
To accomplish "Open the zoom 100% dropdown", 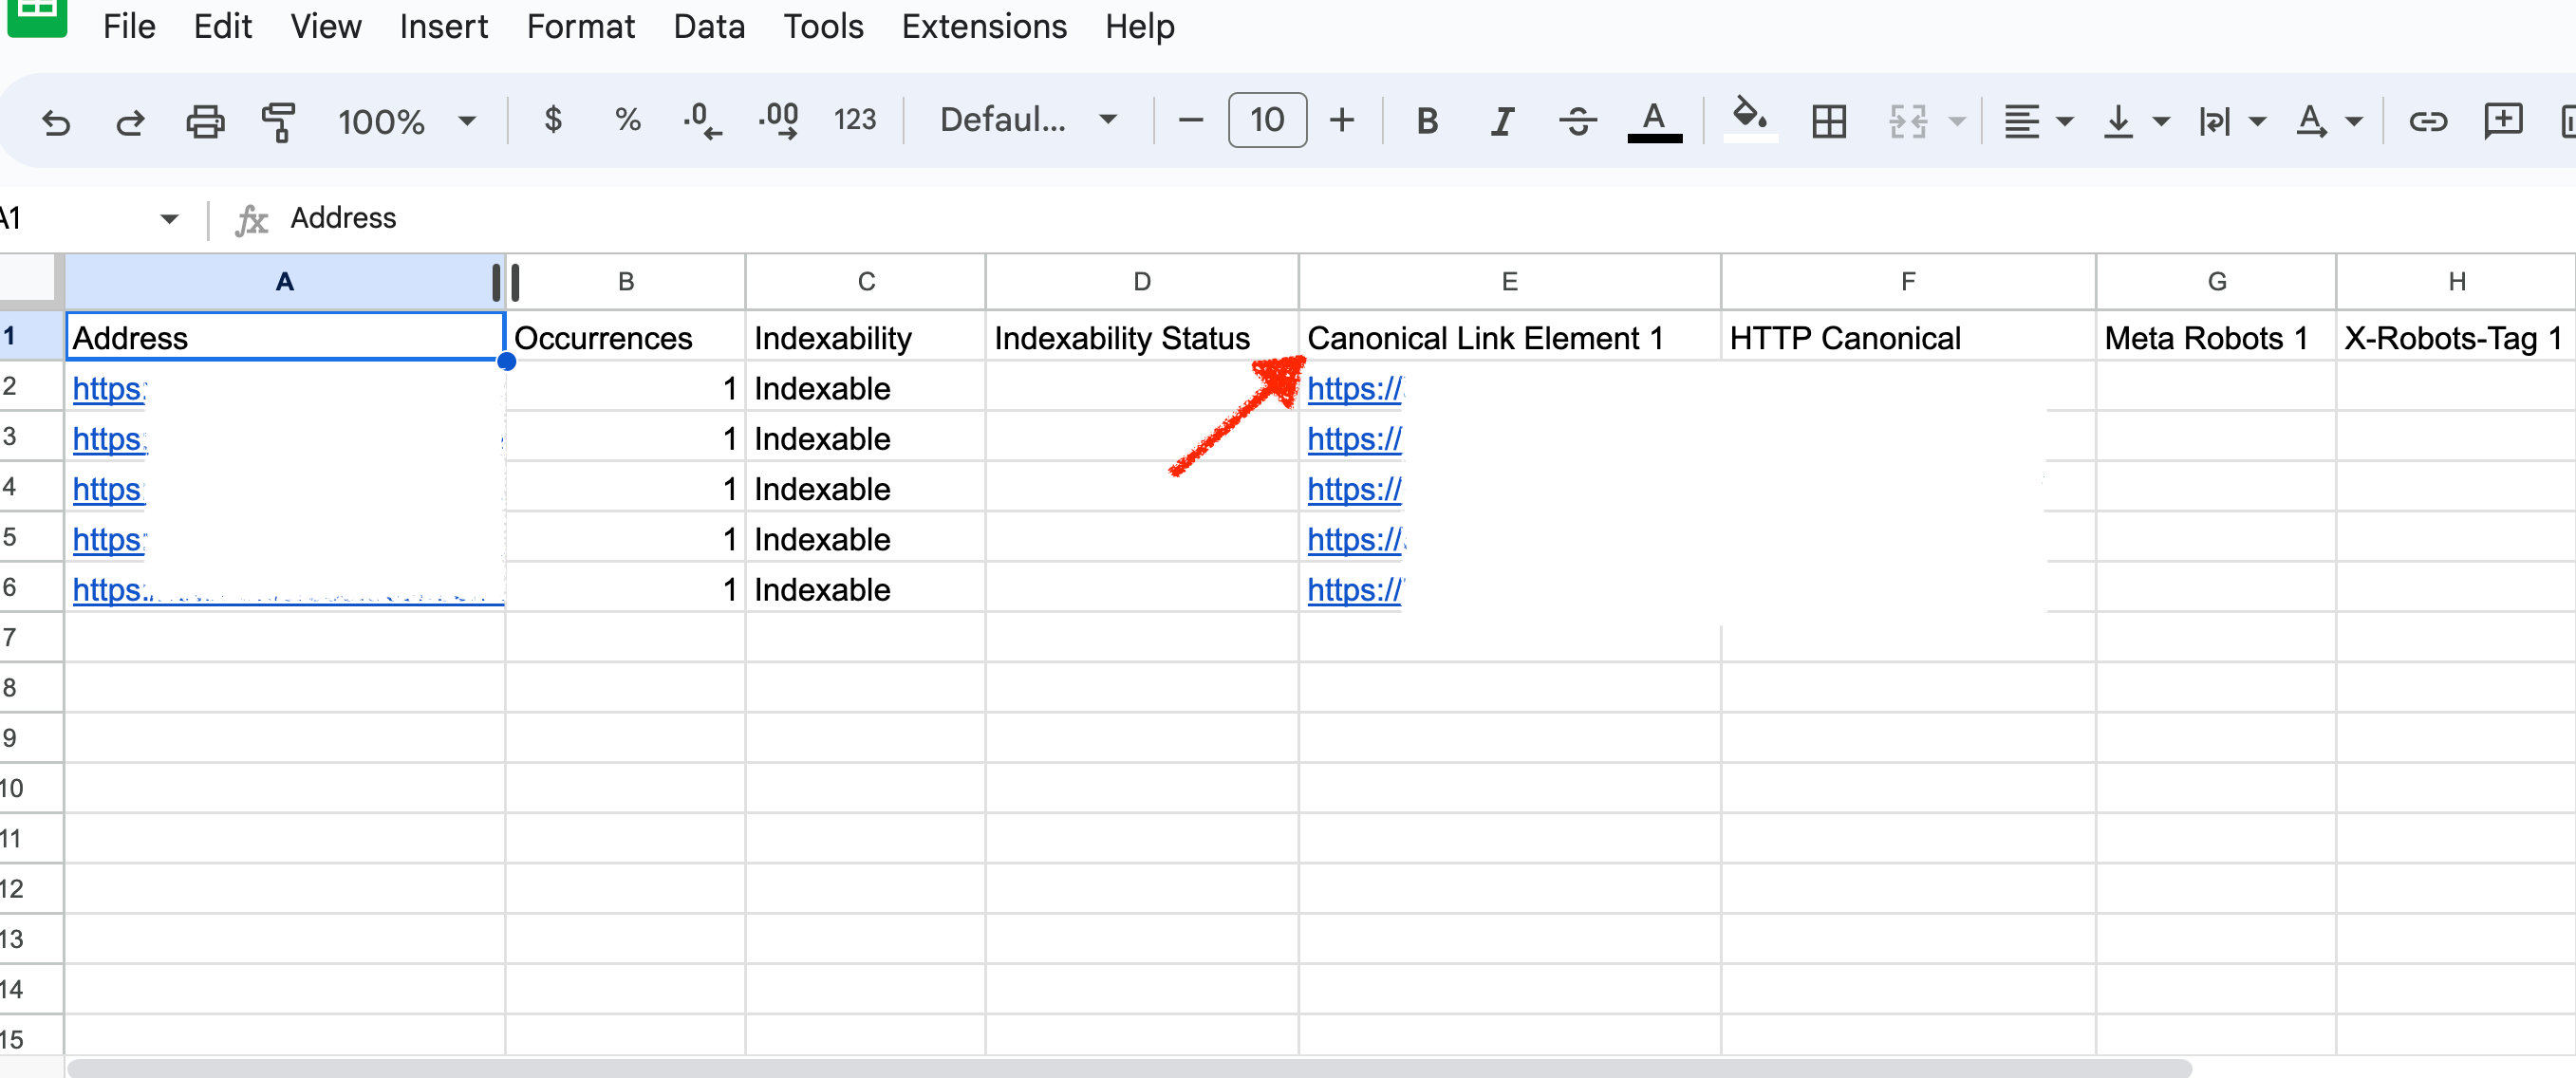I will click(407, 121).
